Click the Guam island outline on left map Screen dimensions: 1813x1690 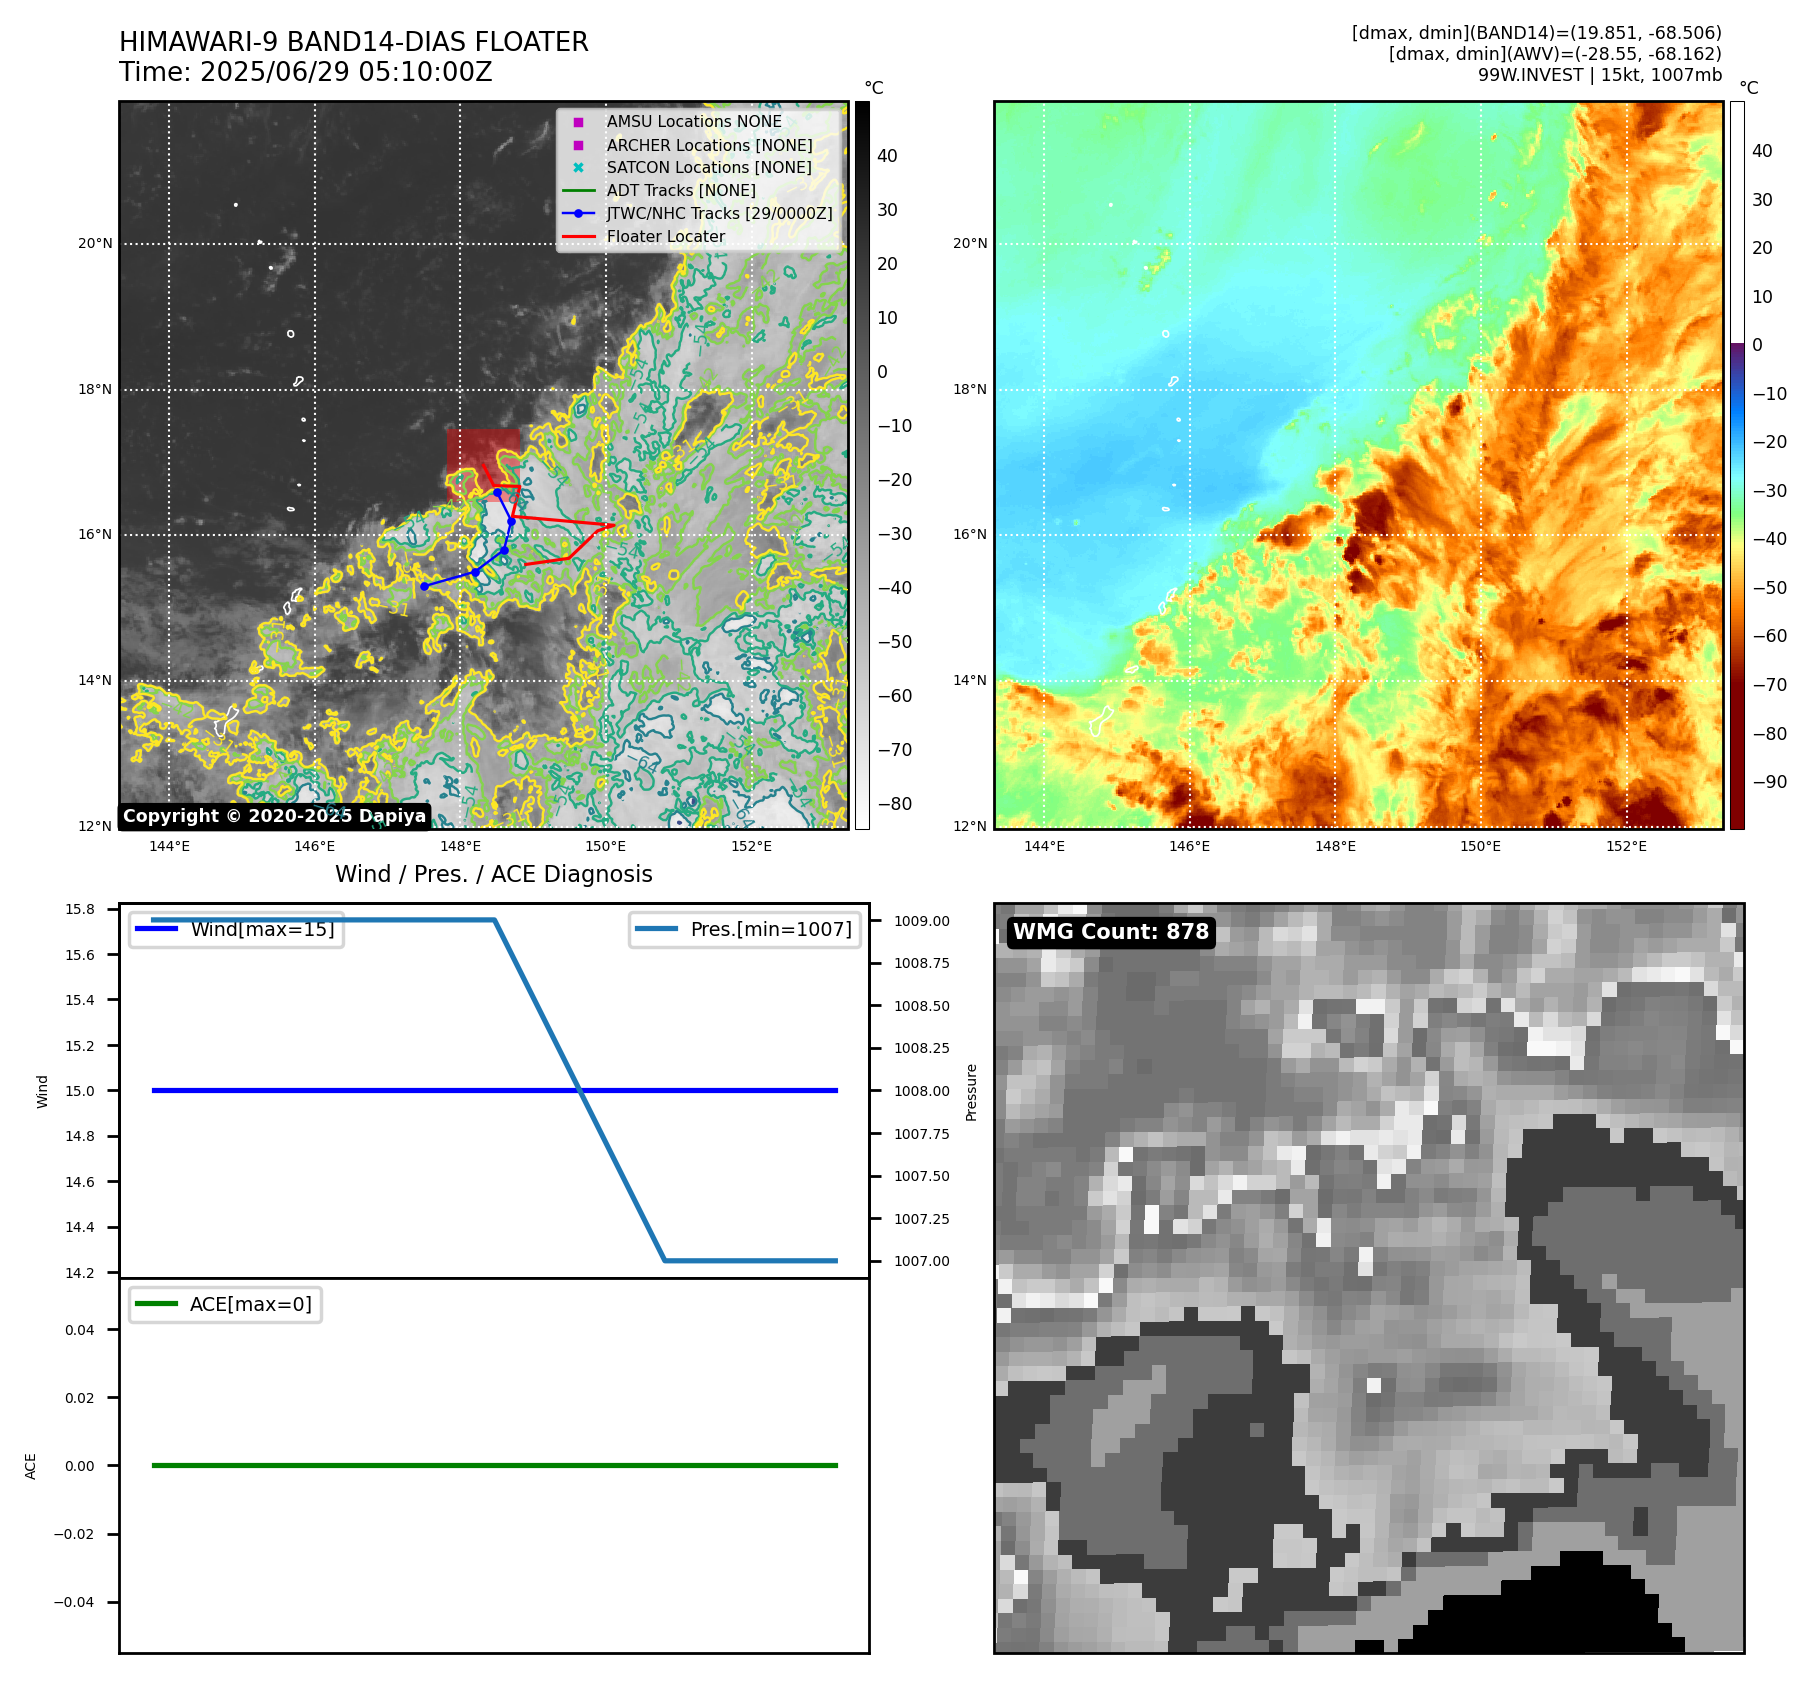click(227, 720)
